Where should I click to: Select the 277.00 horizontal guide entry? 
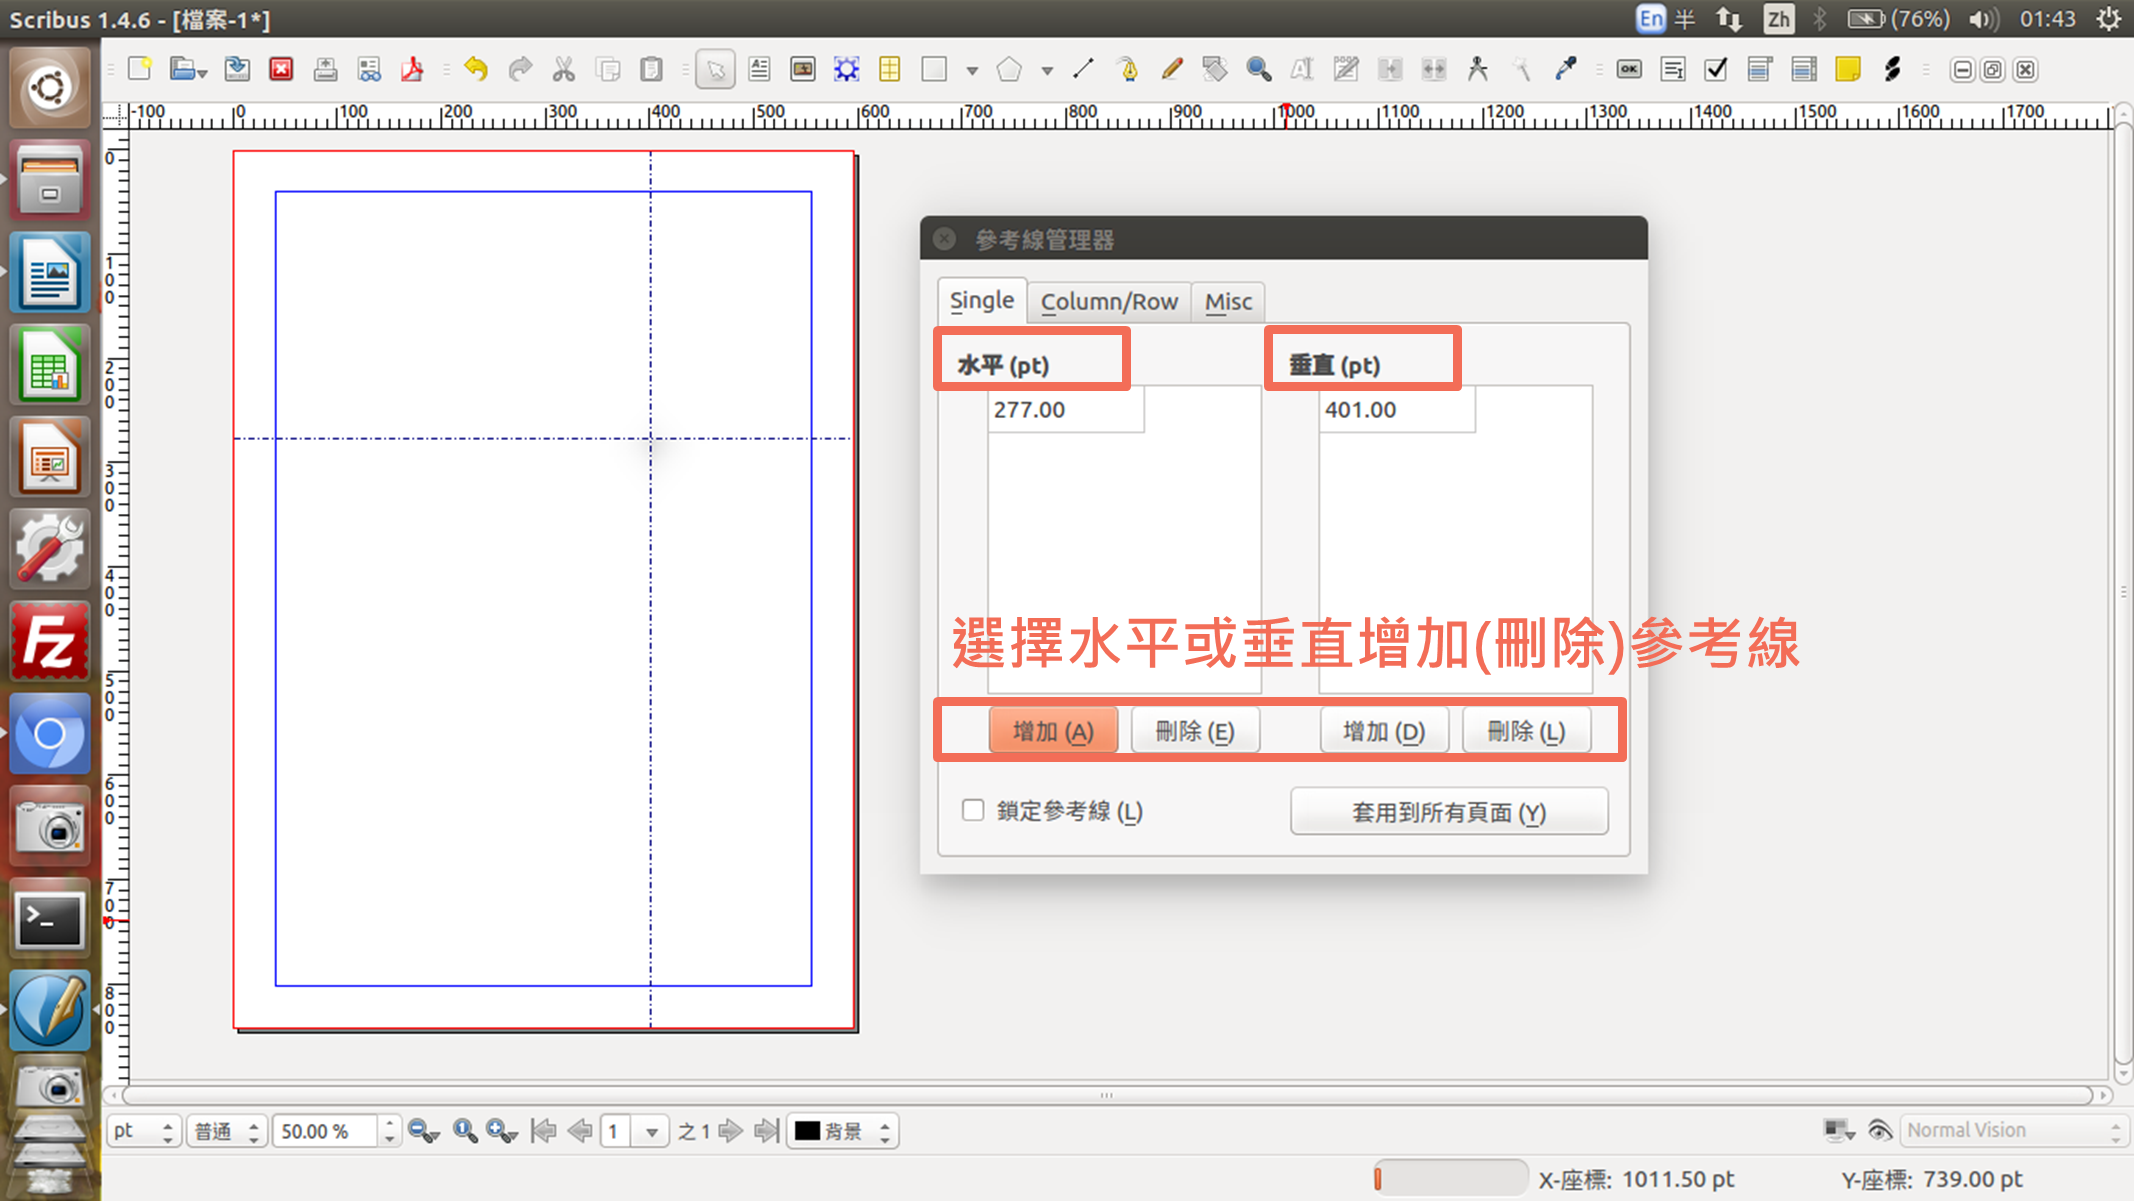click(x=1066, y=409)
